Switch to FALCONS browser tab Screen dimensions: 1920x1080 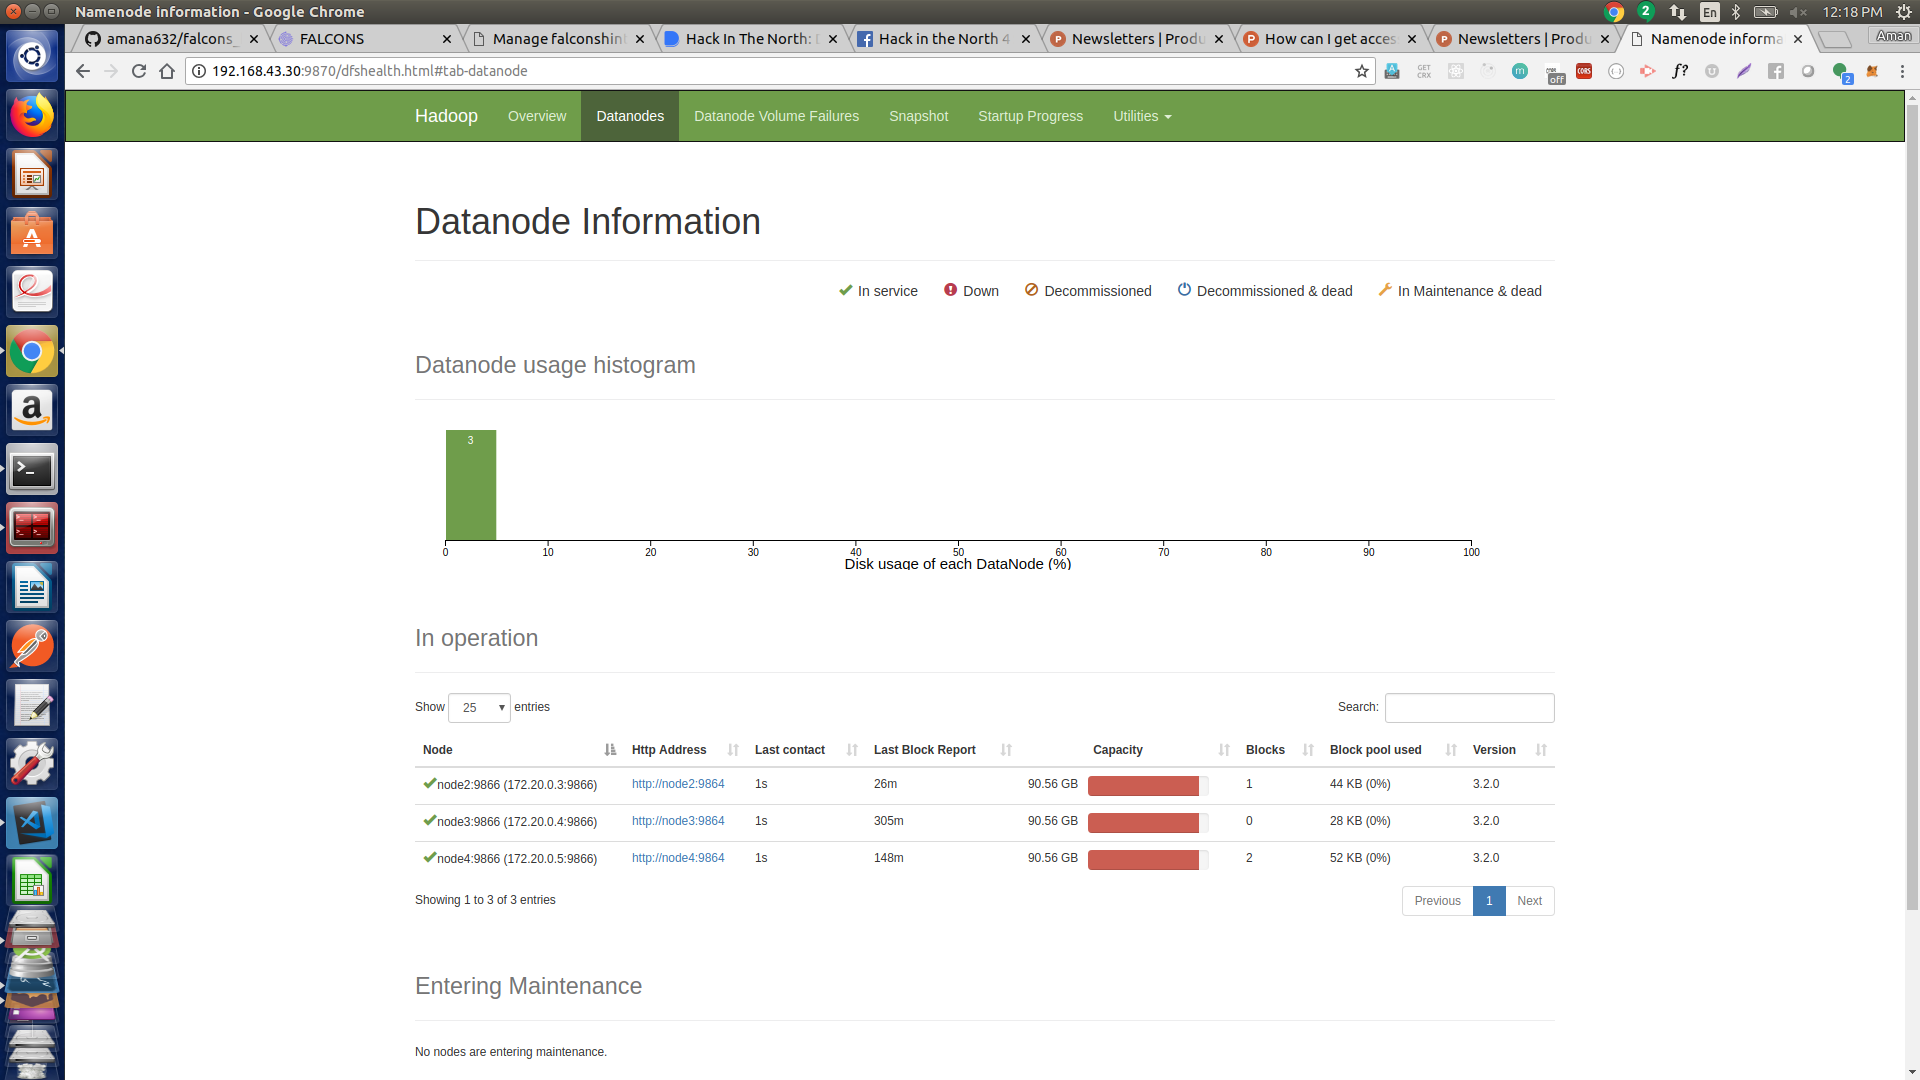pos(365,39)
